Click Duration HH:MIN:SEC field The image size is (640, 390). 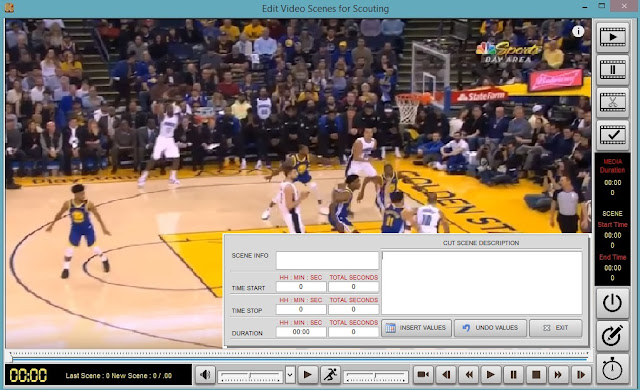(x=301, y=332)
